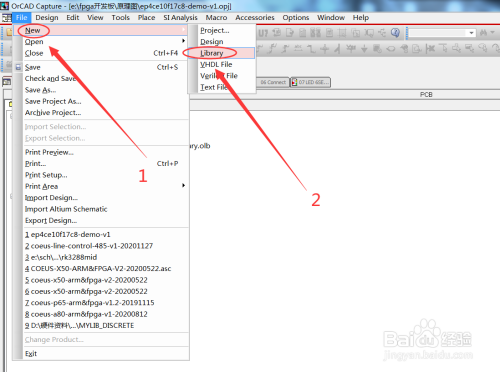This screenshot has width=500, height=372.
Task: Open the Macro menu
Action: pos(216,17)
